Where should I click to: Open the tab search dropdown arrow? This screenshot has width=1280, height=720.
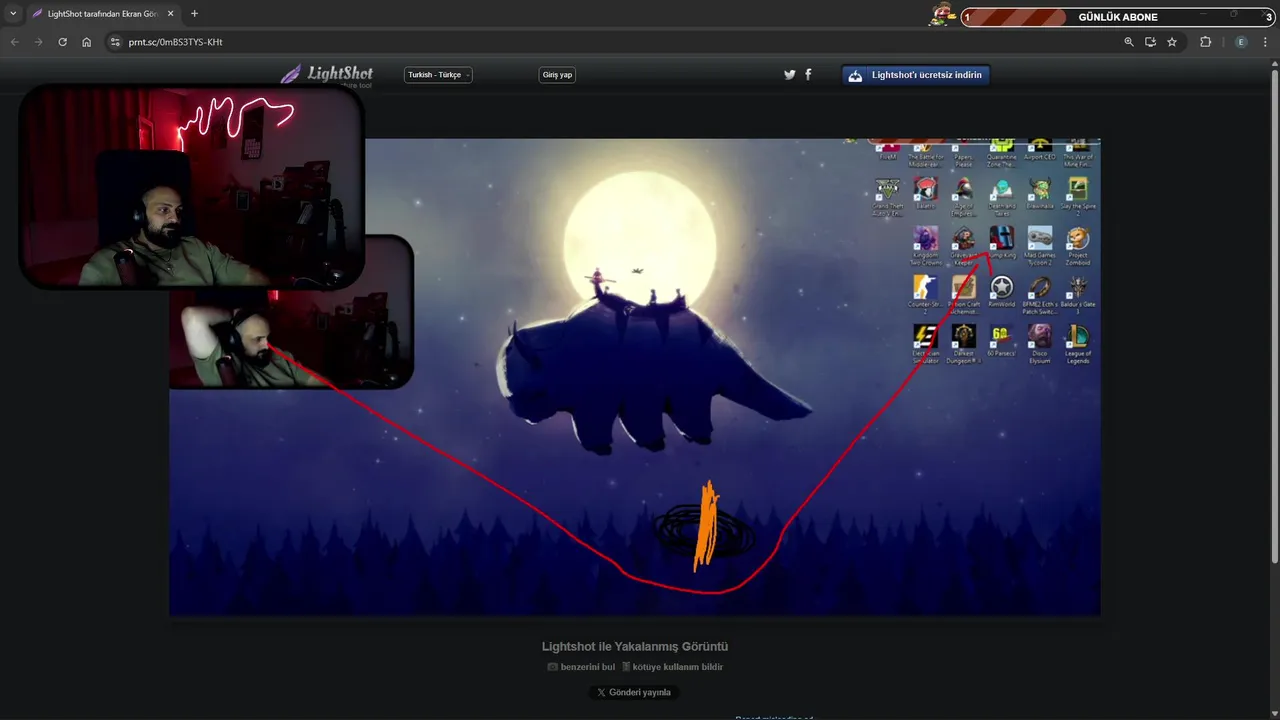pyautogui.click(x=13, y=14)
